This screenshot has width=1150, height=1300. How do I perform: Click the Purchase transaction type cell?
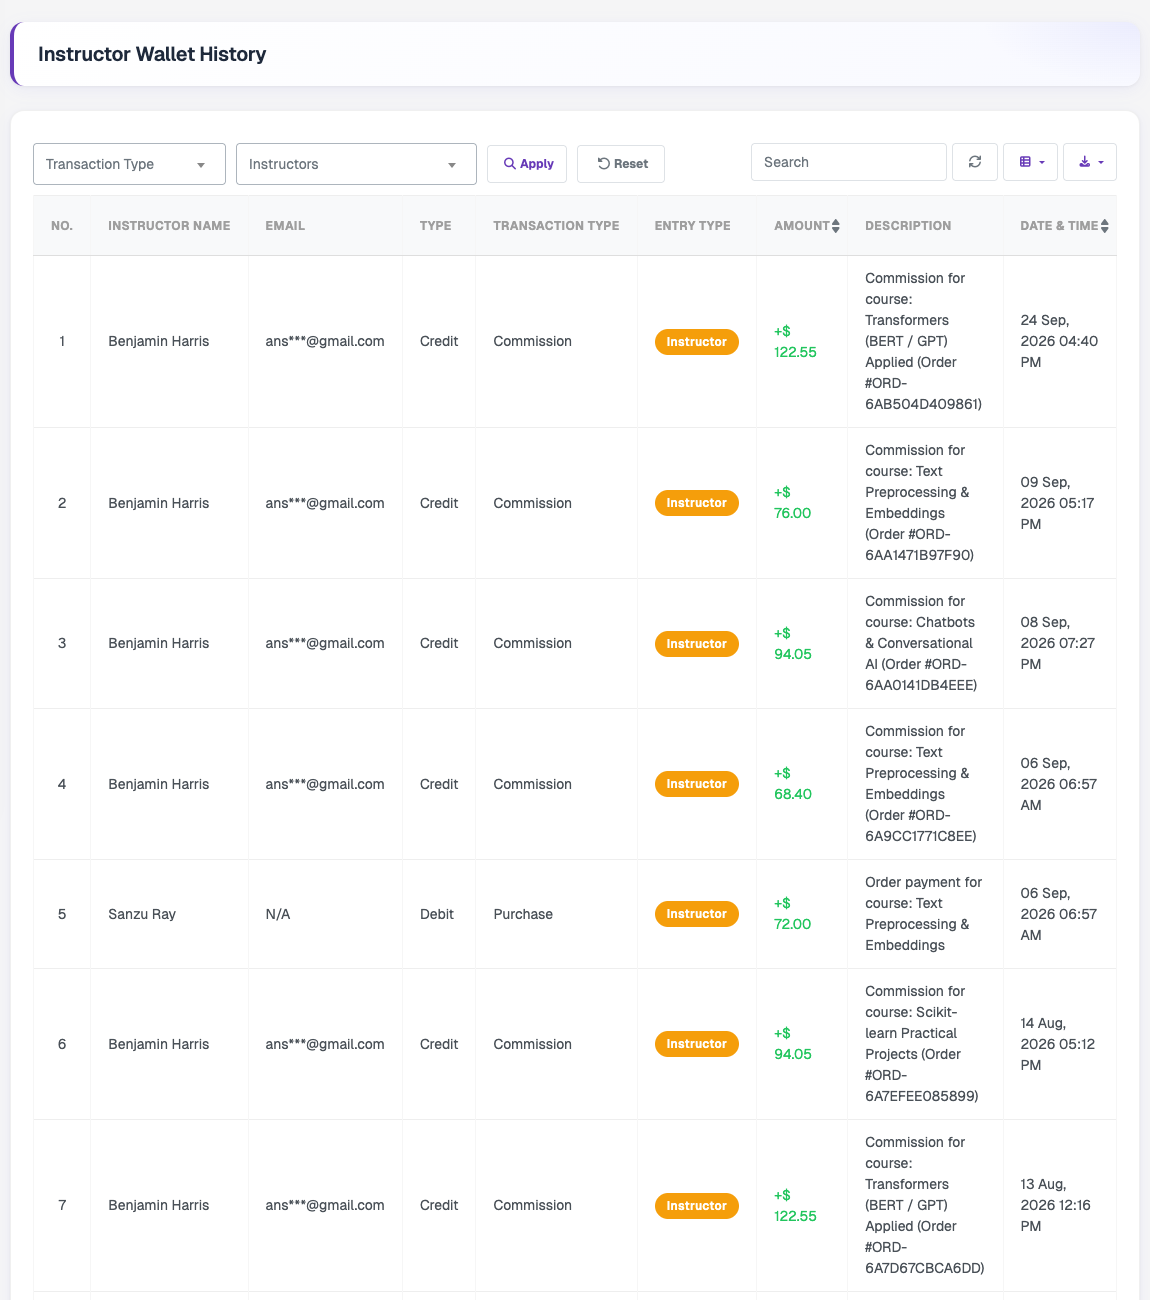[x=523, y=914]
